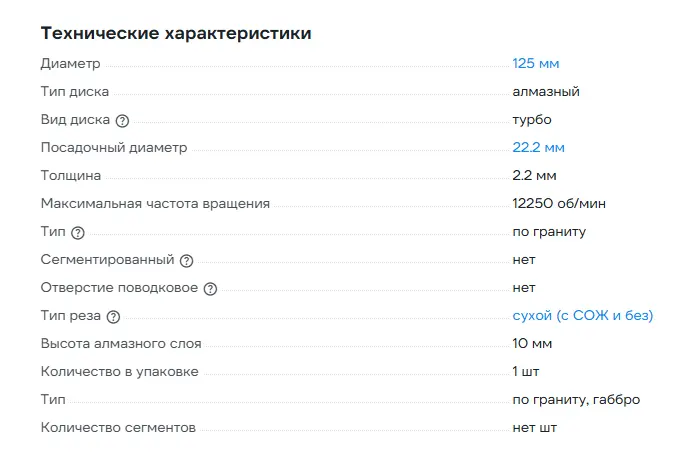Click the Толщина label
Image resolution: width=694 pixels, height=467 pixels.
(71, 176)
